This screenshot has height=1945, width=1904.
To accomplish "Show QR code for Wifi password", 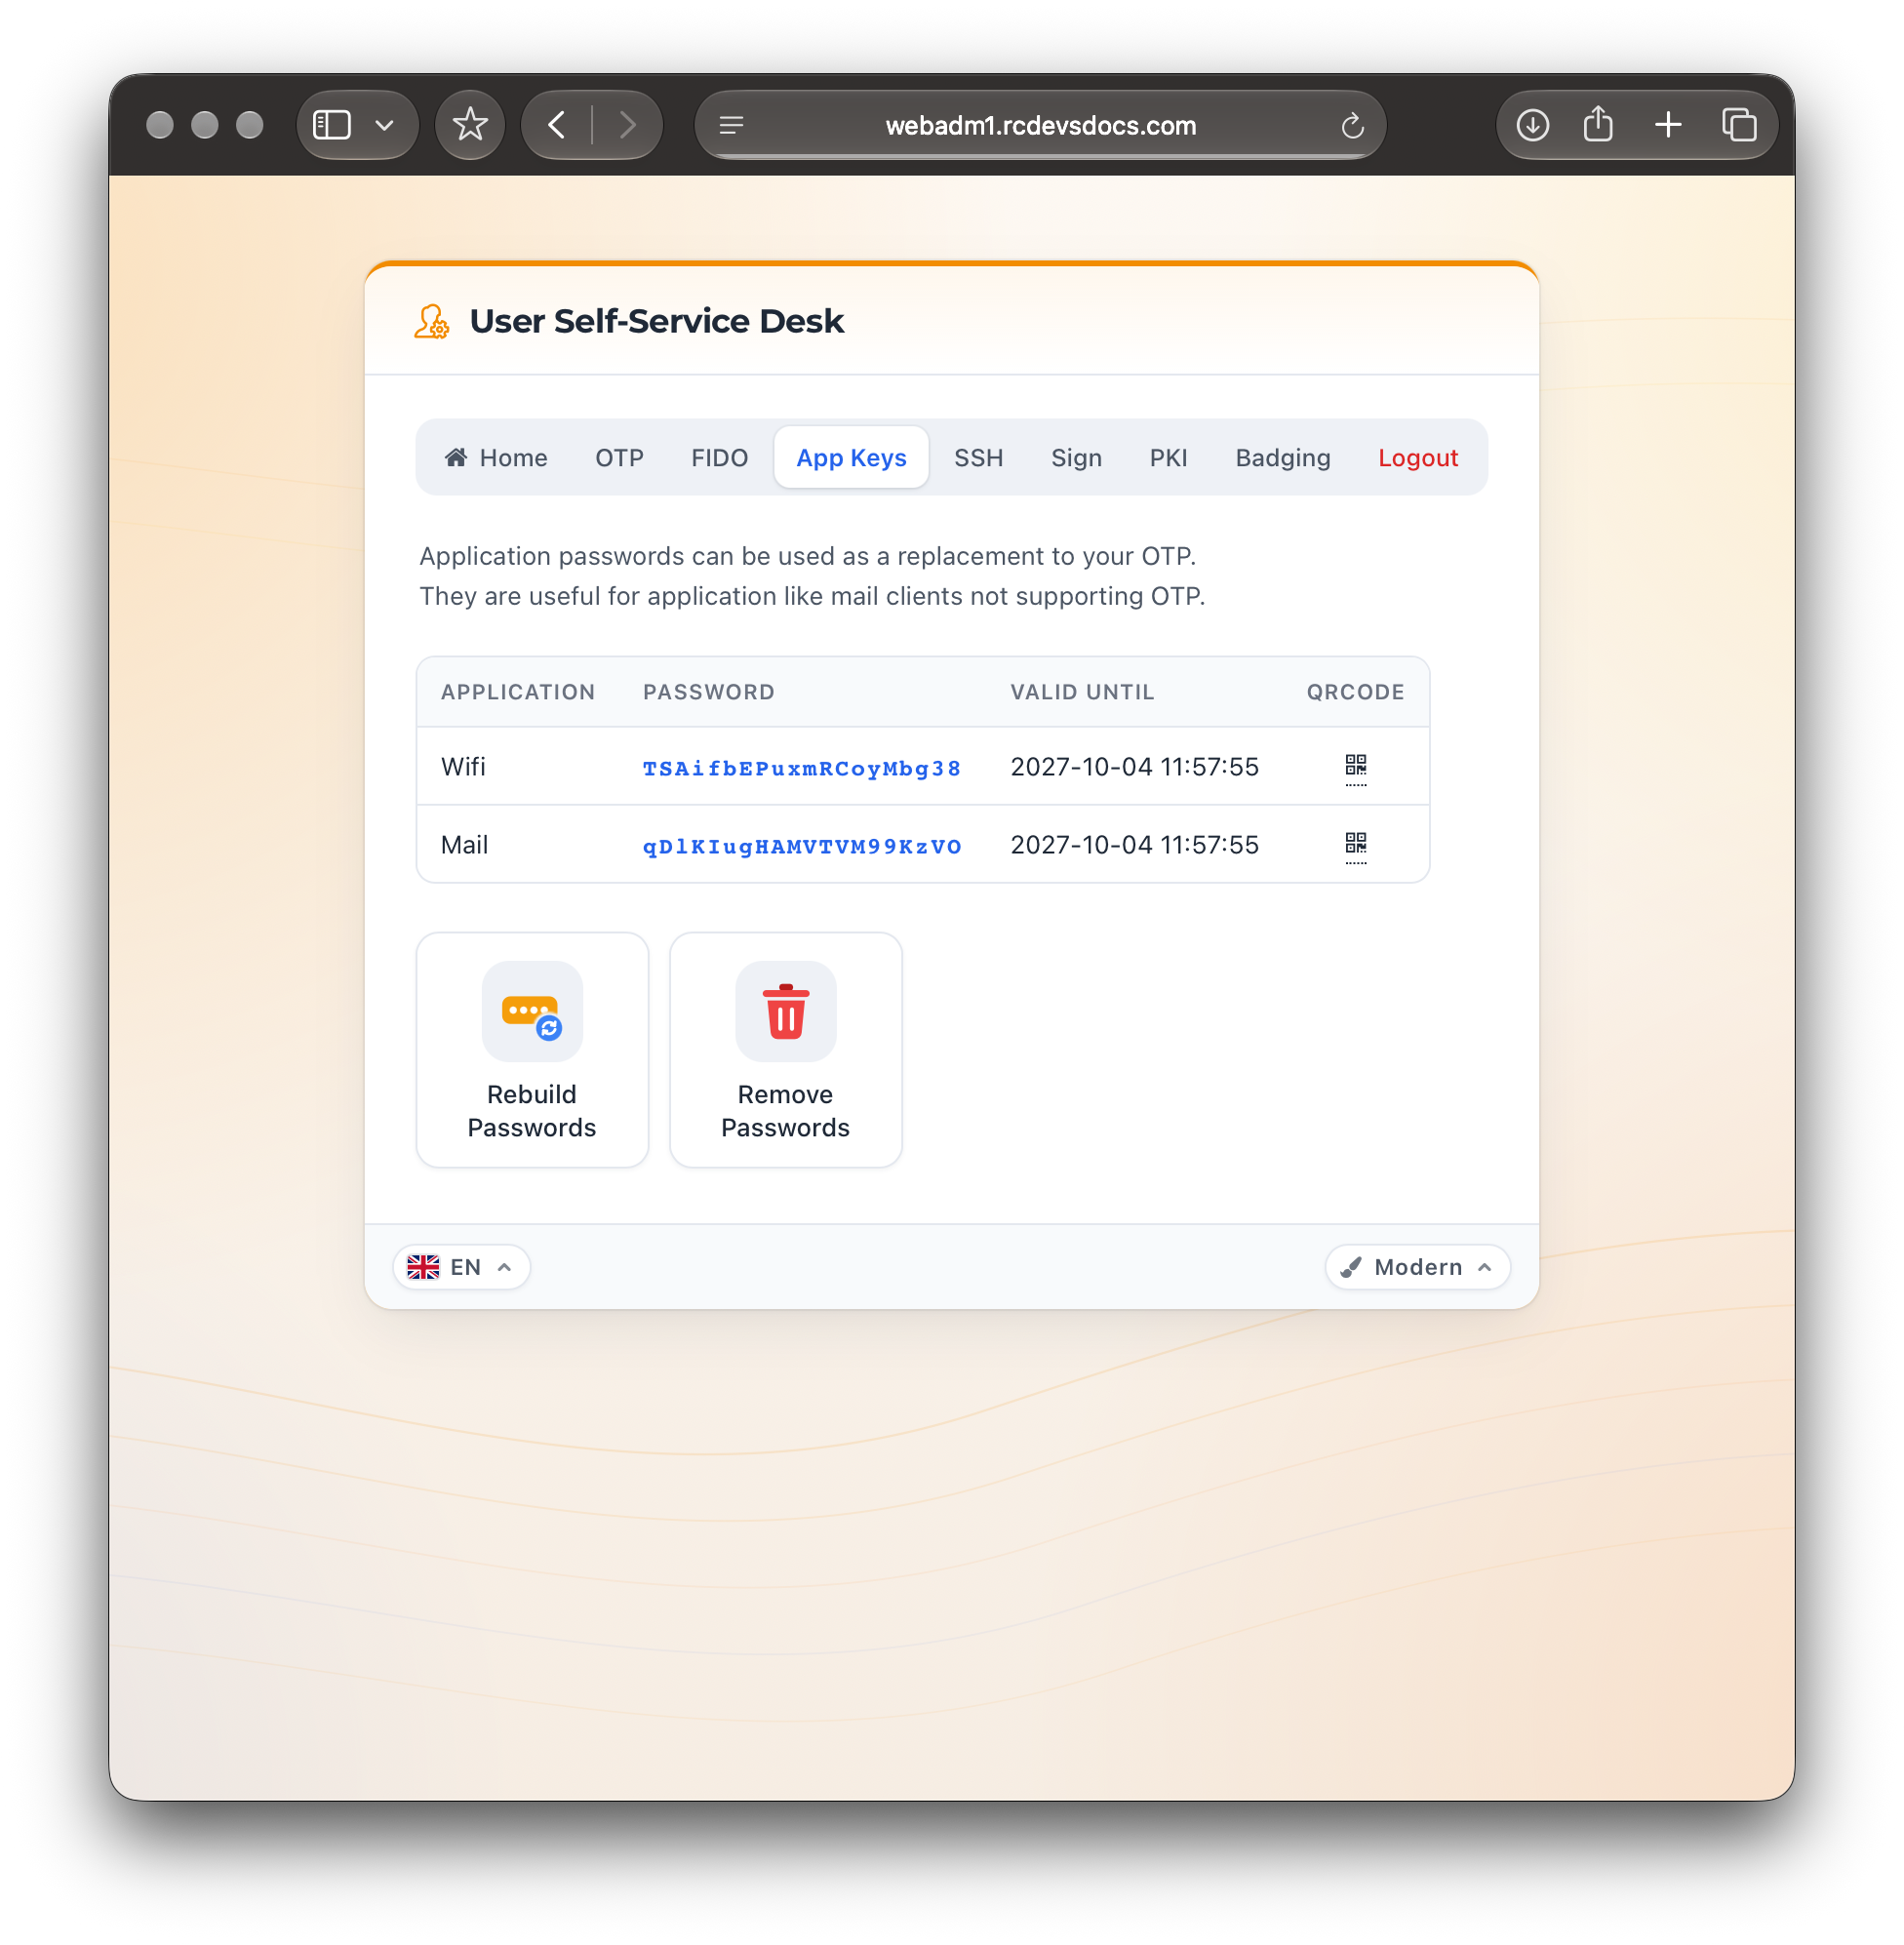I will pyautogui.click(x=1355, y=768).
